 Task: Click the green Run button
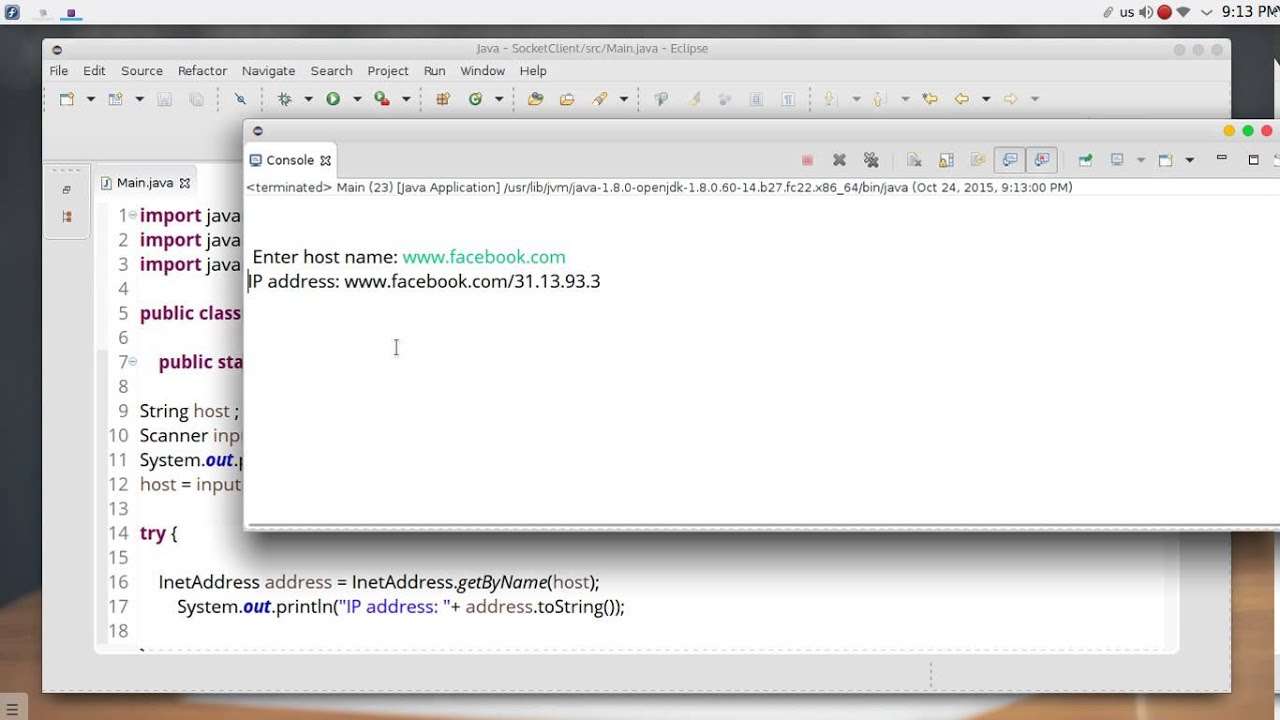[x=333, y=99]
